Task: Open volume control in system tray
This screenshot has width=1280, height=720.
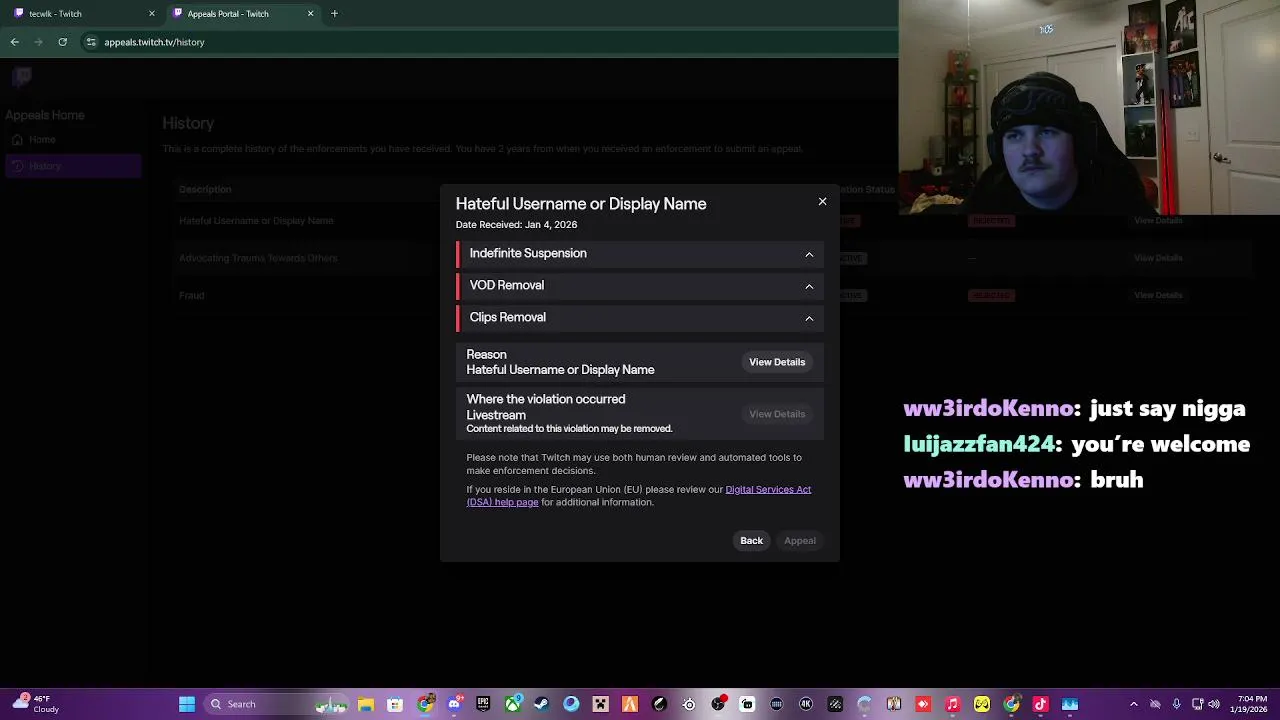Action: coord(1216,704)
